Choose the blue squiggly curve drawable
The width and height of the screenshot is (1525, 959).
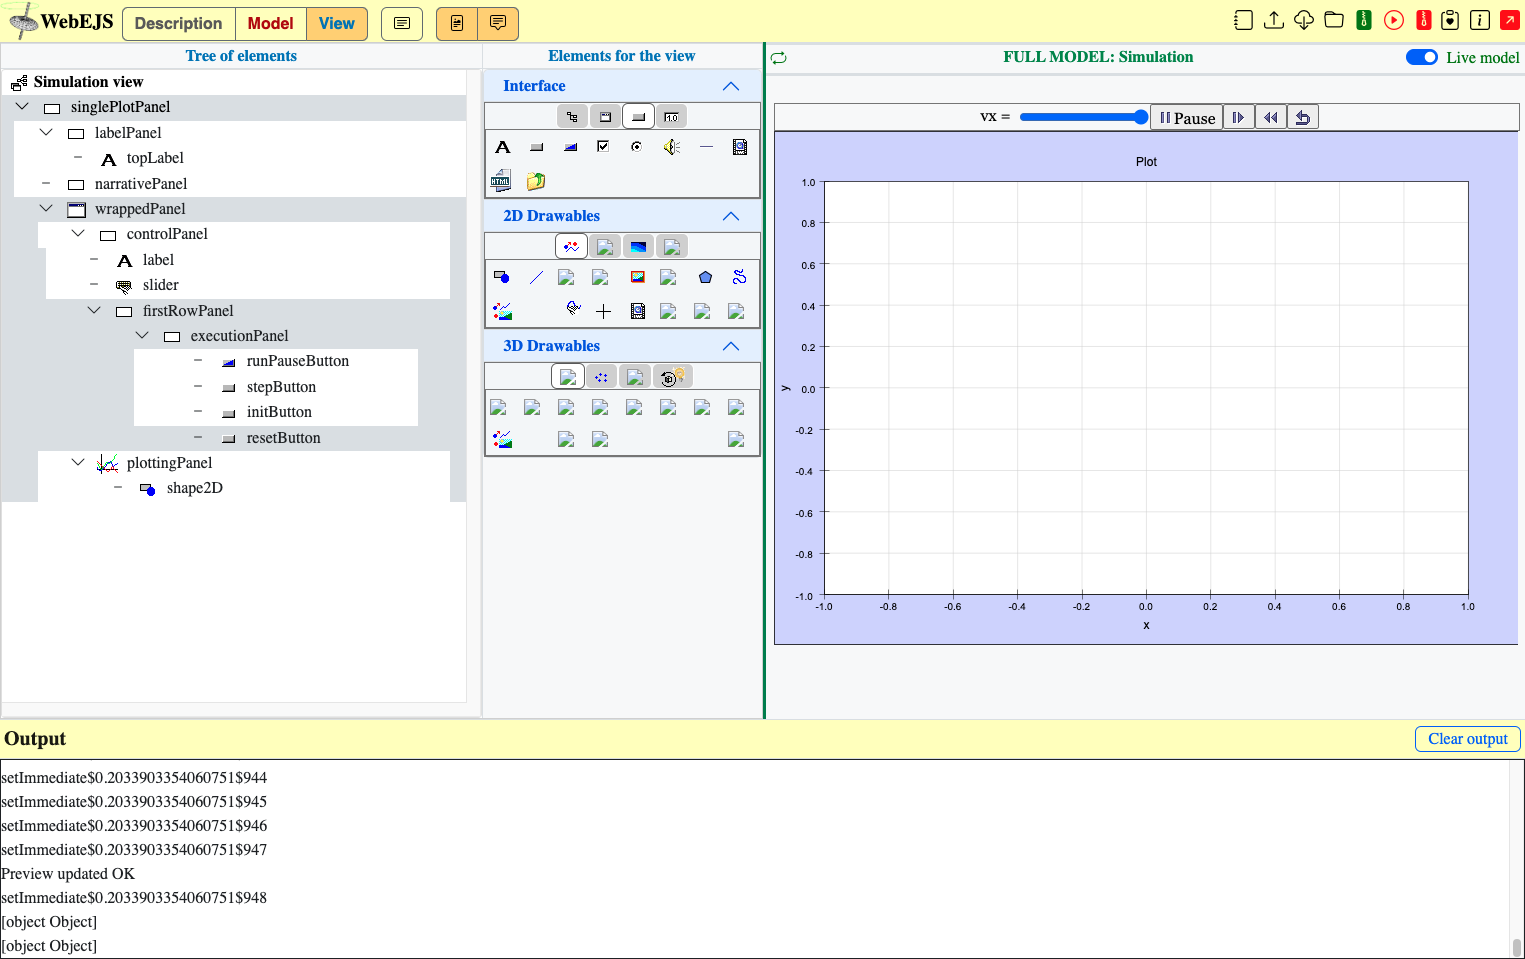point(739,277)
